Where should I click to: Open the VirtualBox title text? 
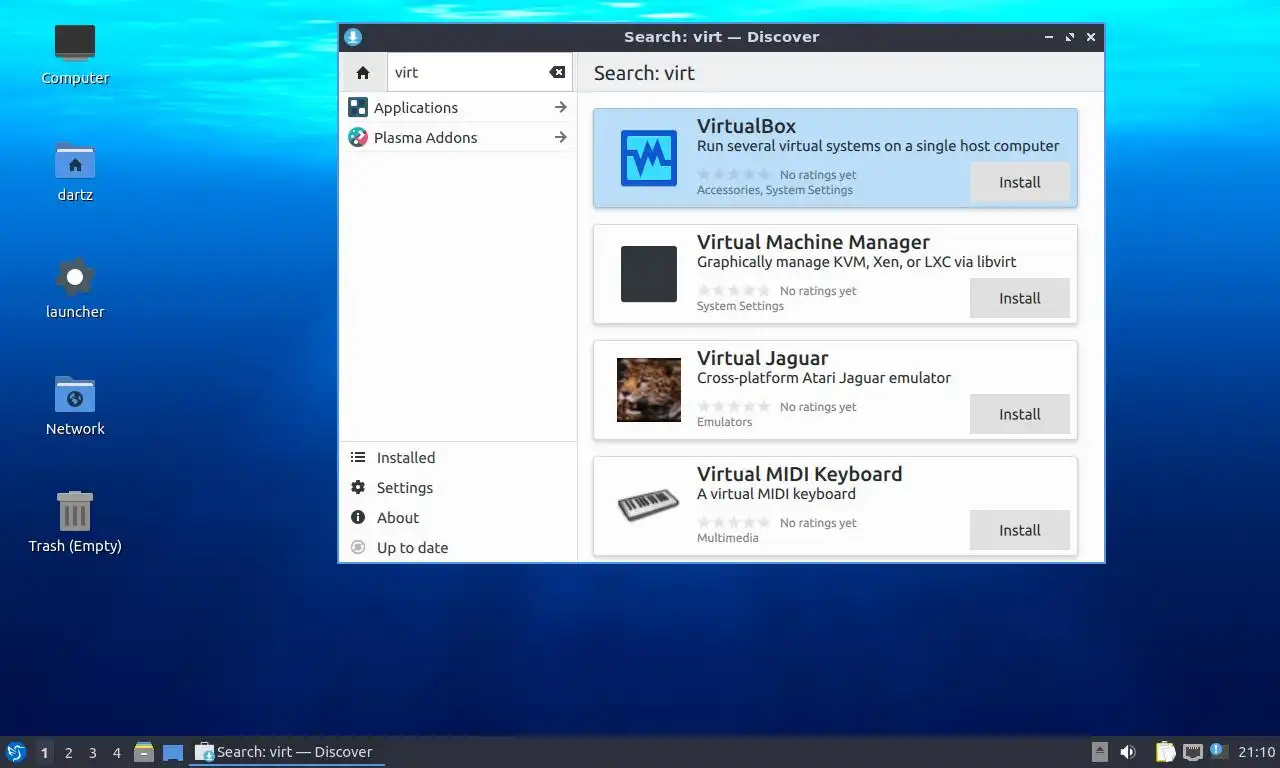(746, 126)
